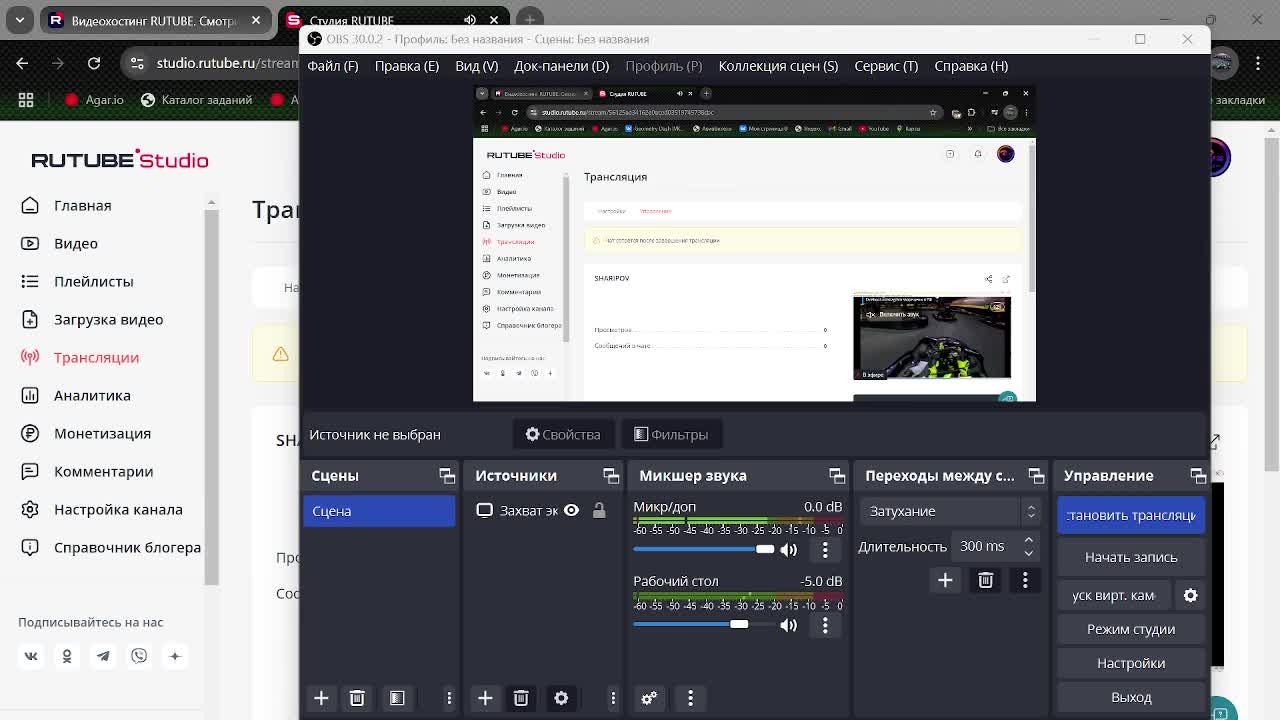The image size is (1280, 720).
Task: View site information icon in address bar
Action: pos(137,63)
